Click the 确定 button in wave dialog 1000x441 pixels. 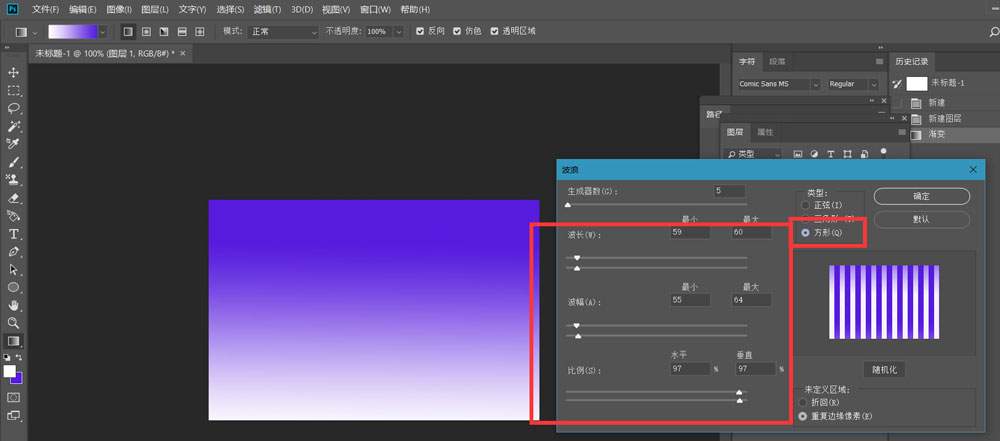coord(921,196)
